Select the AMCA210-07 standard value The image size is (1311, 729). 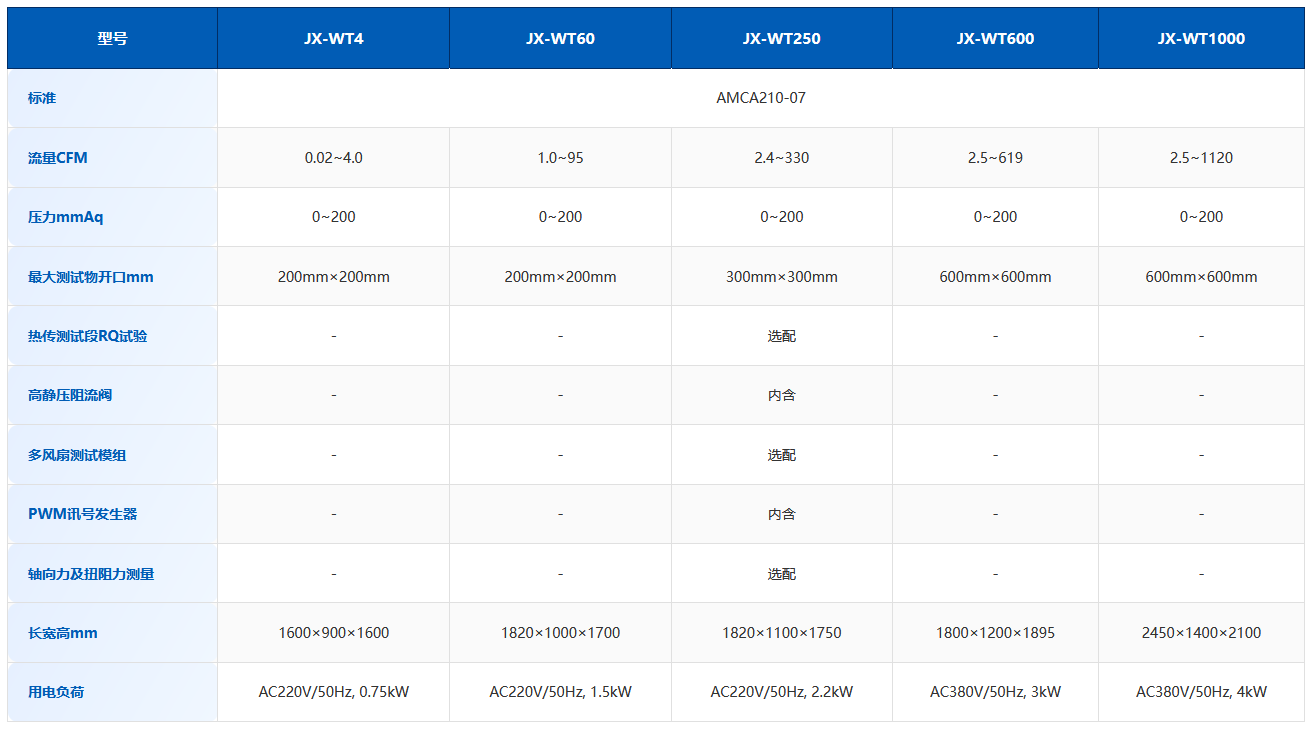click(760, 98)
